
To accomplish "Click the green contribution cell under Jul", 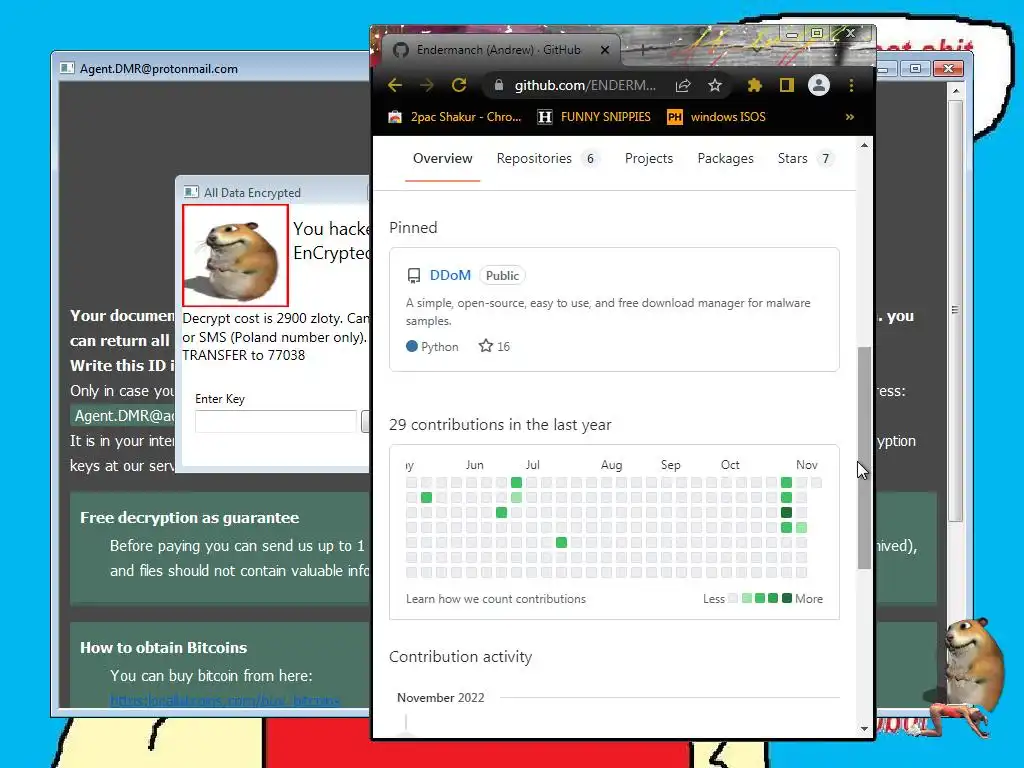I will click(x=516, y=483).
